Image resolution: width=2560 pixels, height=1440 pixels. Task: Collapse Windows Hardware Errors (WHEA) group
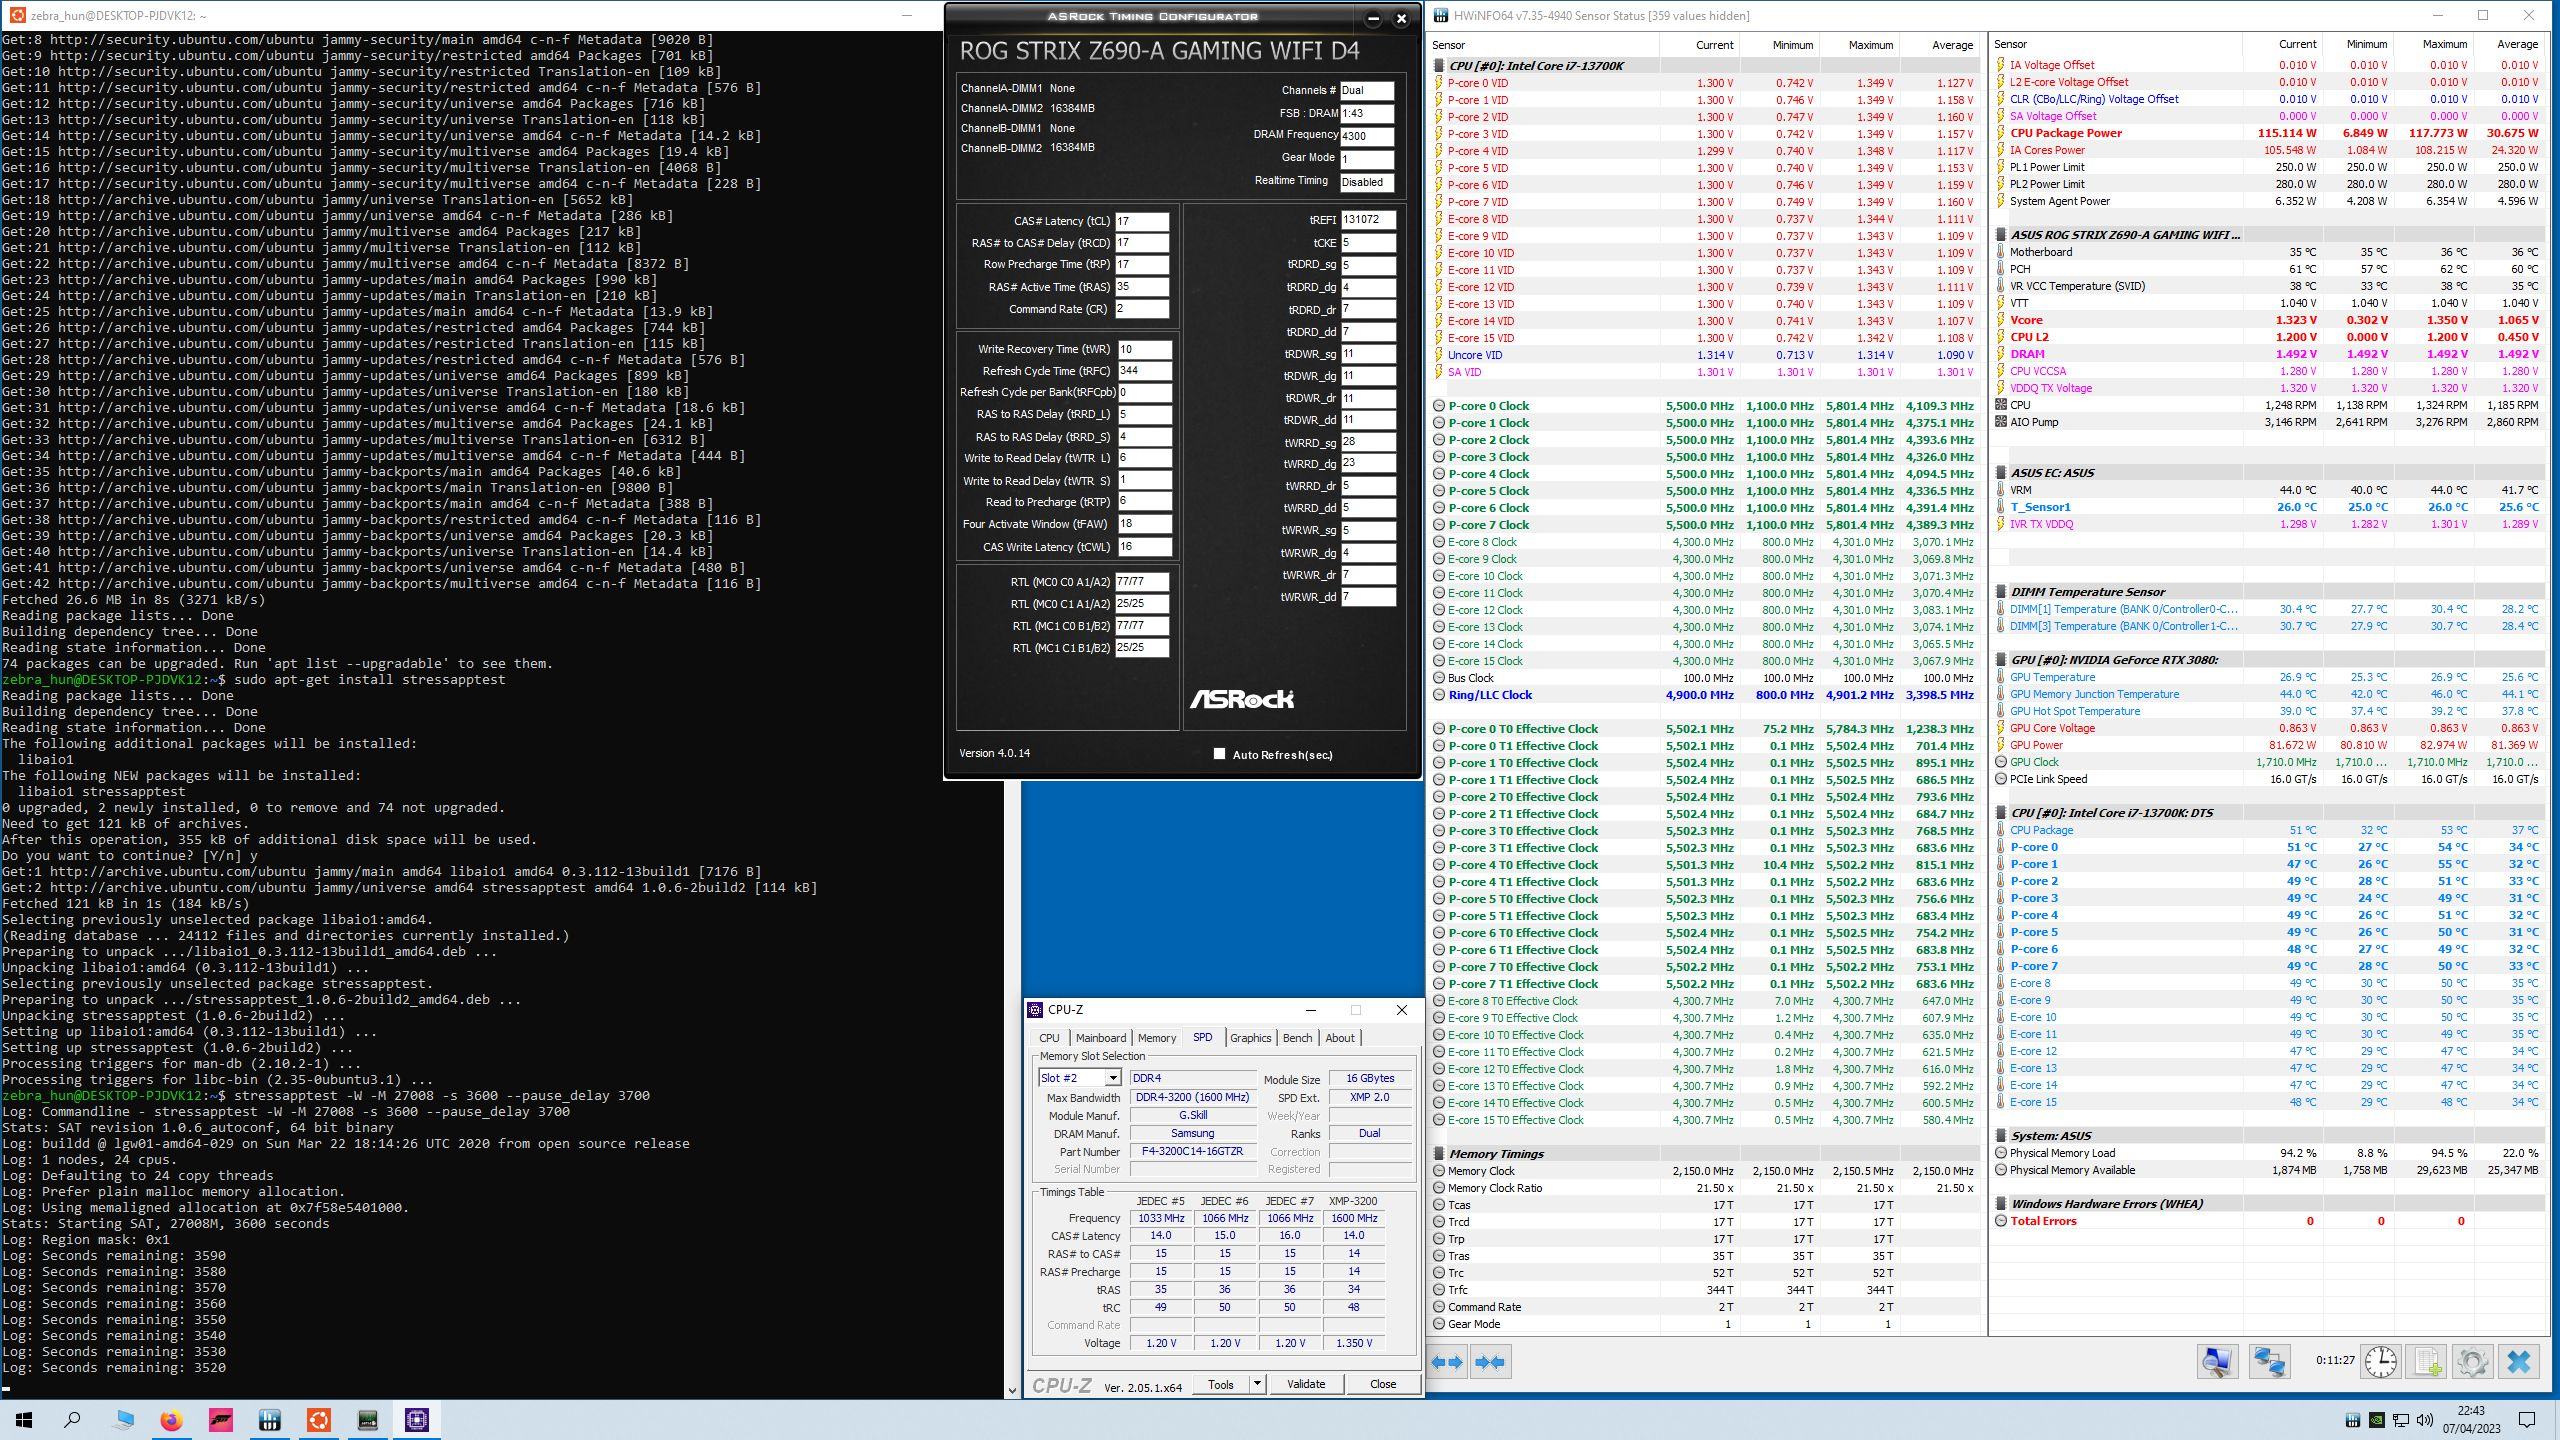click(2001, 1204)
